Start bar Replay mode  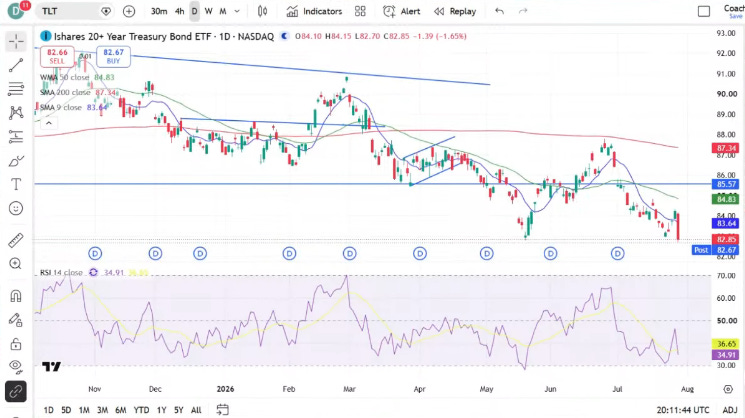tap(455, 11)
